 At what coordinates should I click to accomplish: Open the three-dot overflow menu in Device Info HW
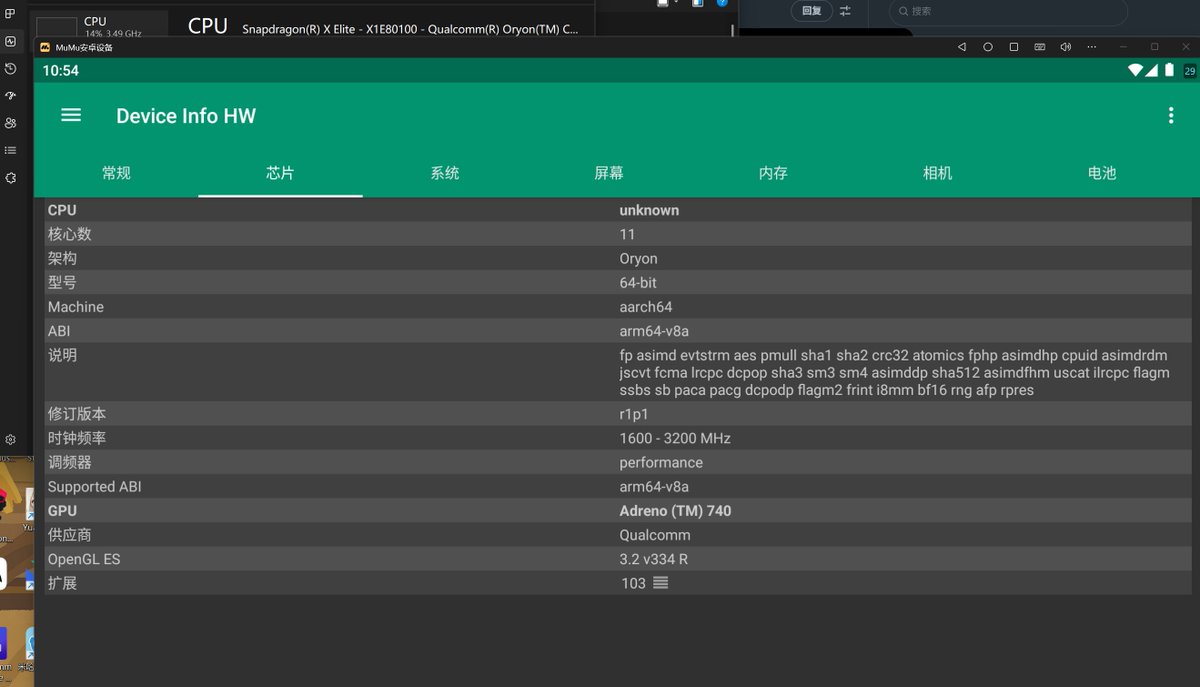tap(1170, 116)
